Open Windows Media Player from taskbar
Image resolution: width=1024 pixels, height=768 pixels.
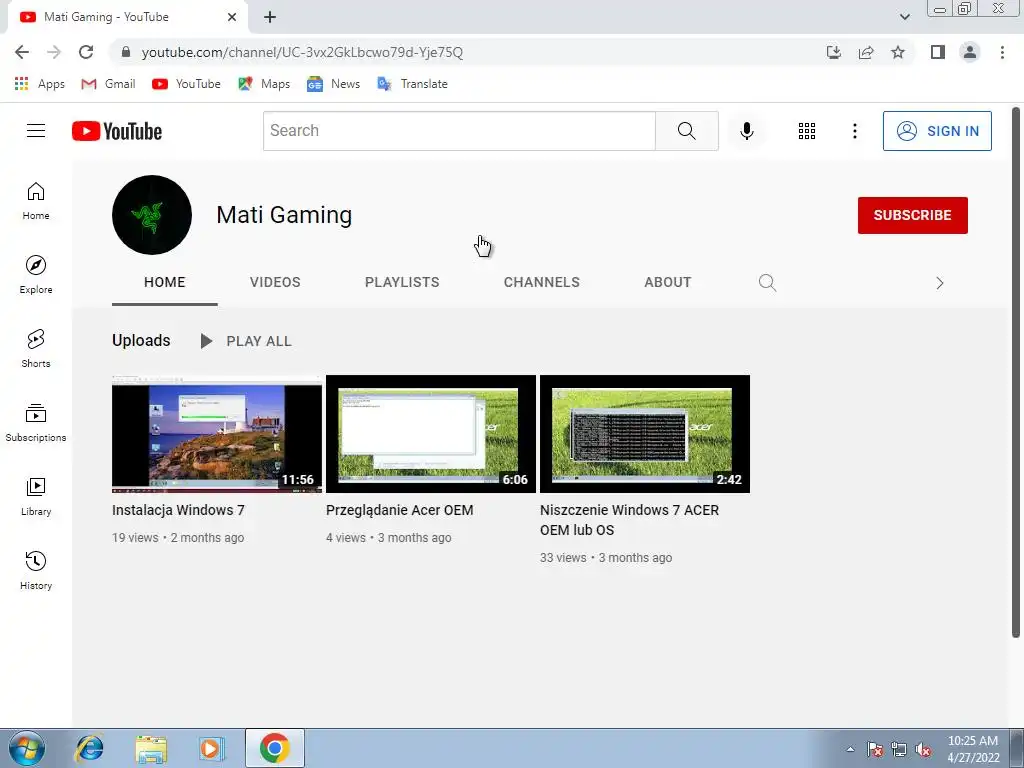(212, 748)
